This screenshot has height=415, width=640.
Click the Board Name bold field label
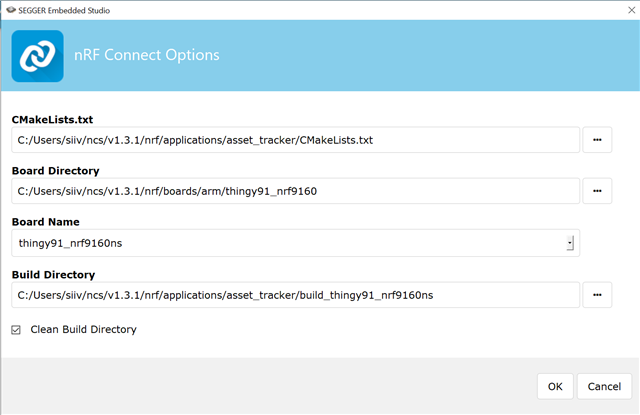[x=46, y=222]
